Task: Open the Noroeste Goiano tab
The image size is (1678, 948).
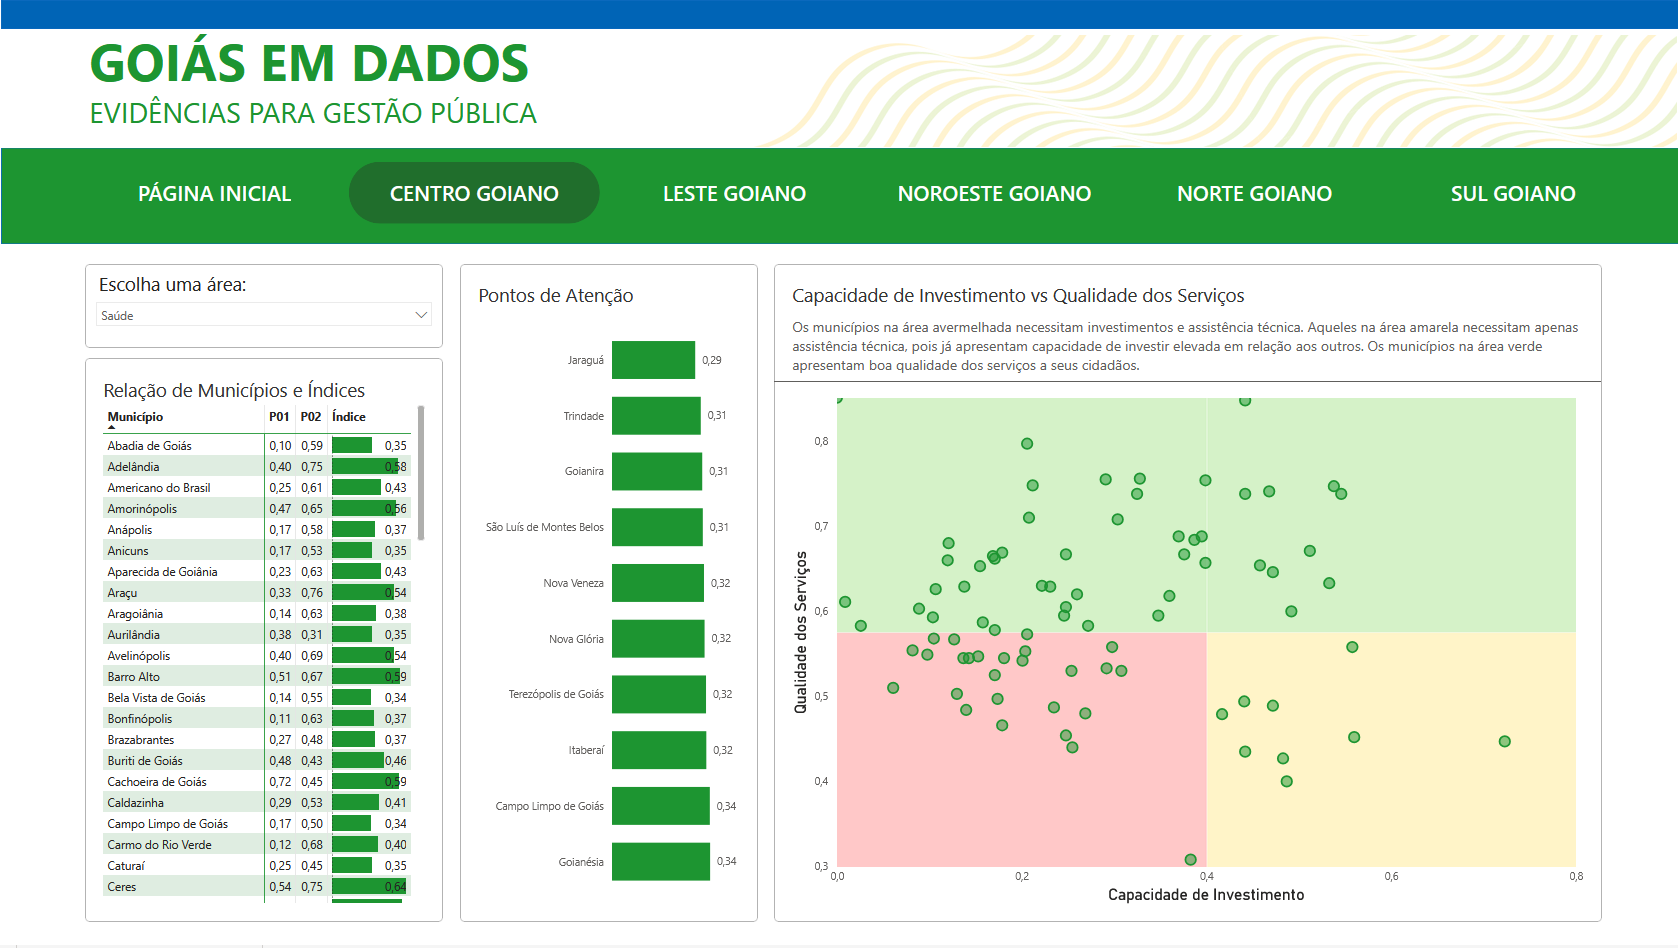Action: tap(994, 194)
